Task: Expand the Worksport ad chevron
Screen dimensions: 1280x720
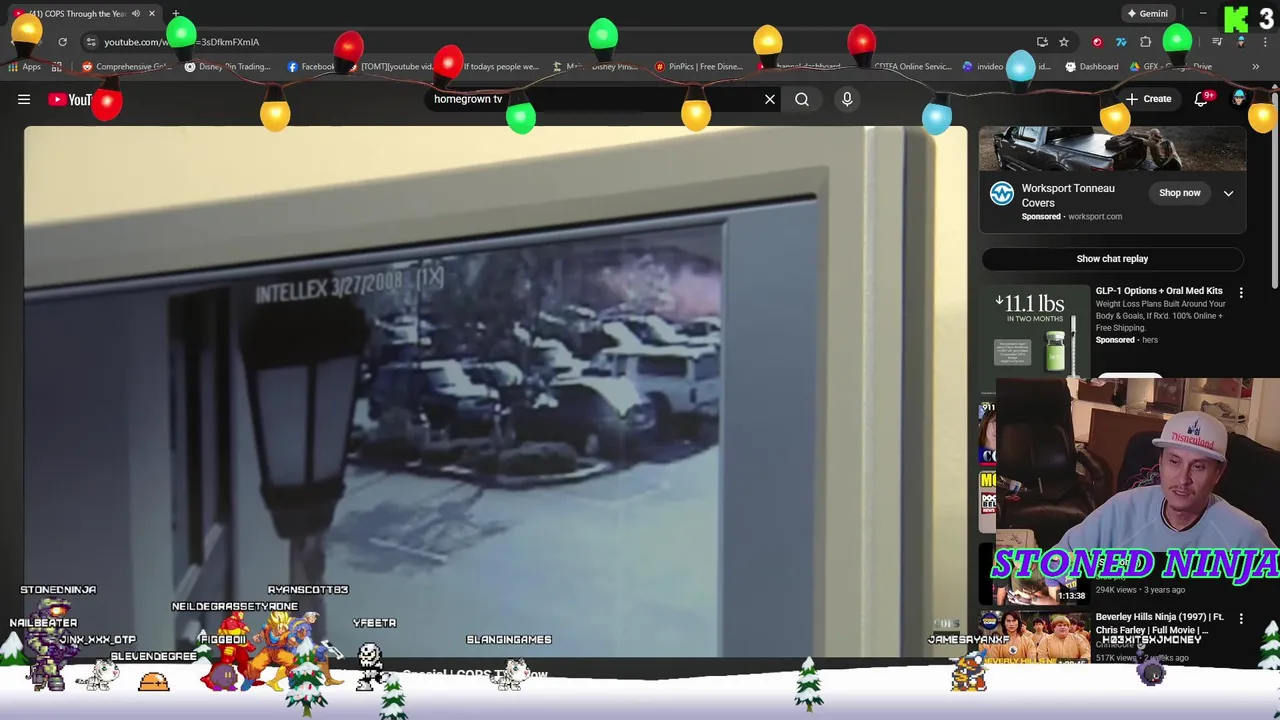Action: (x=1228, y=194)
